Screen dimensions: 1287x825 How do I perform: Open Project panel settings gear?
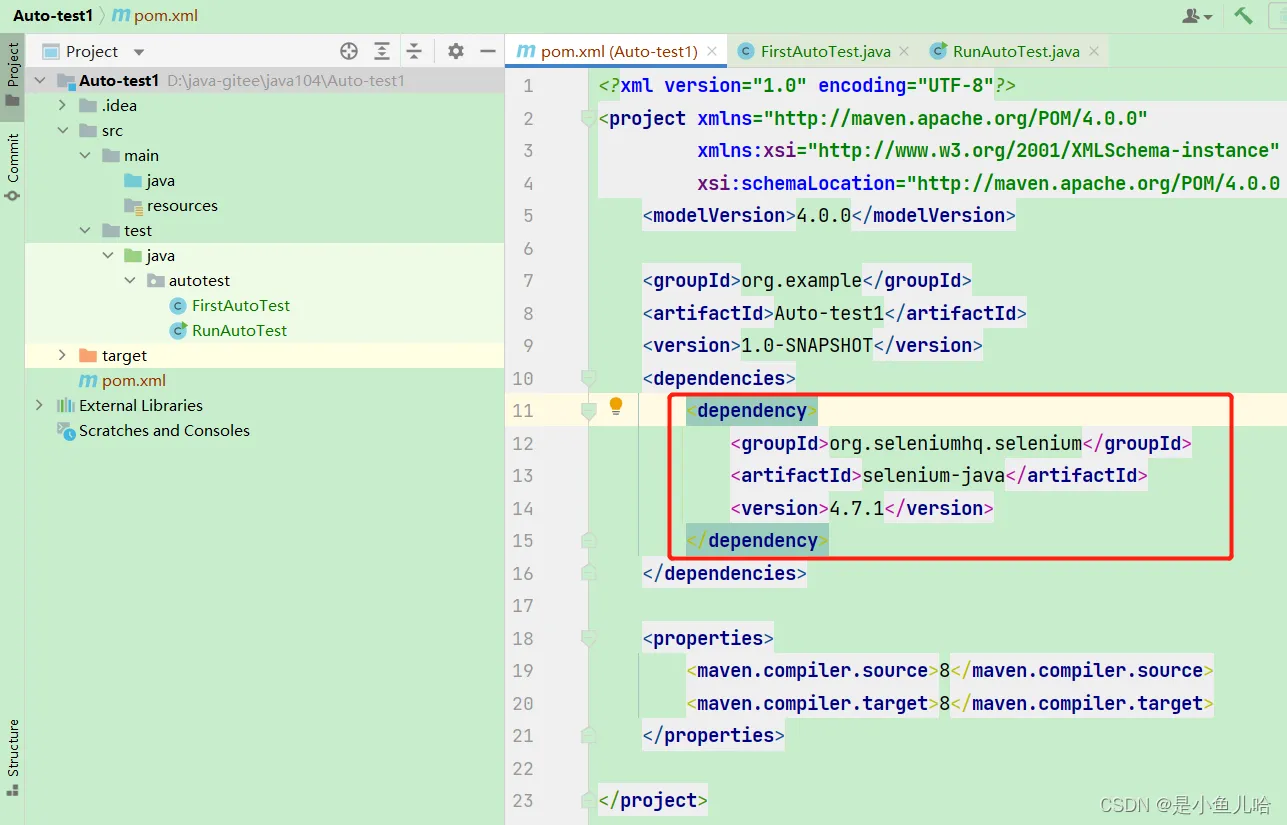point(456,51)
